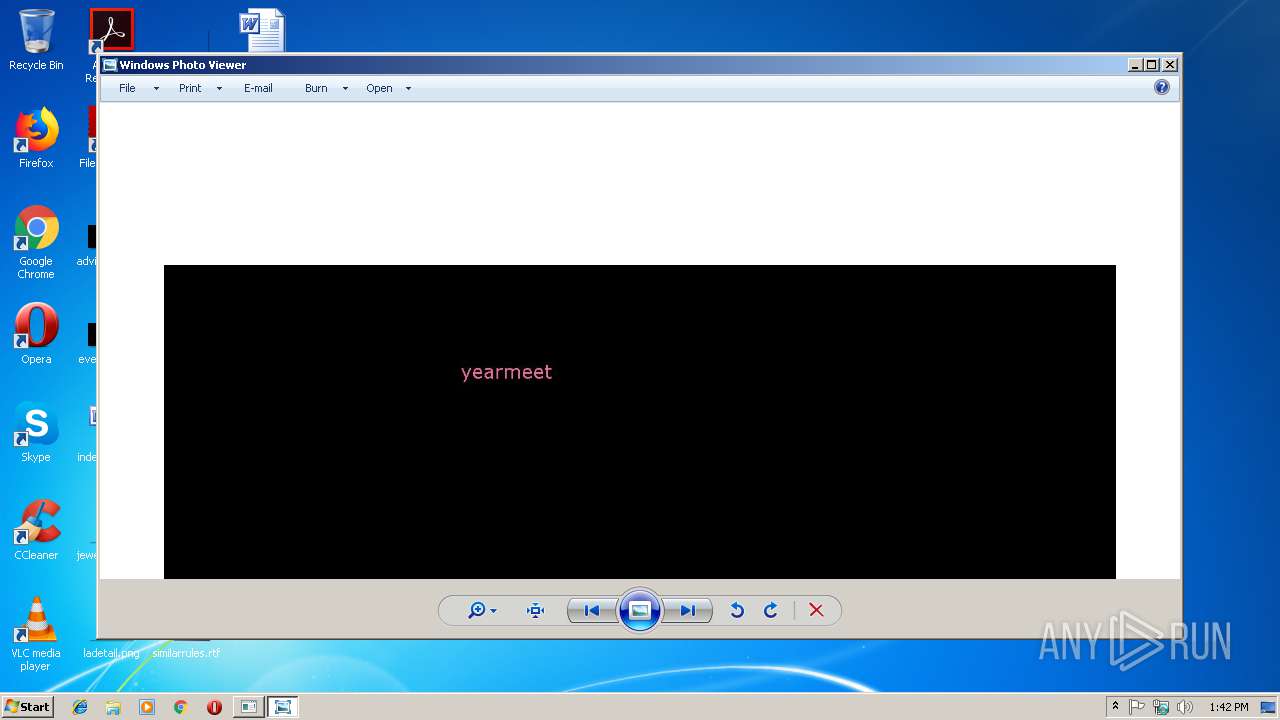
Task: Select ladetail.png desktop file
Action: (x=111, y=653)
